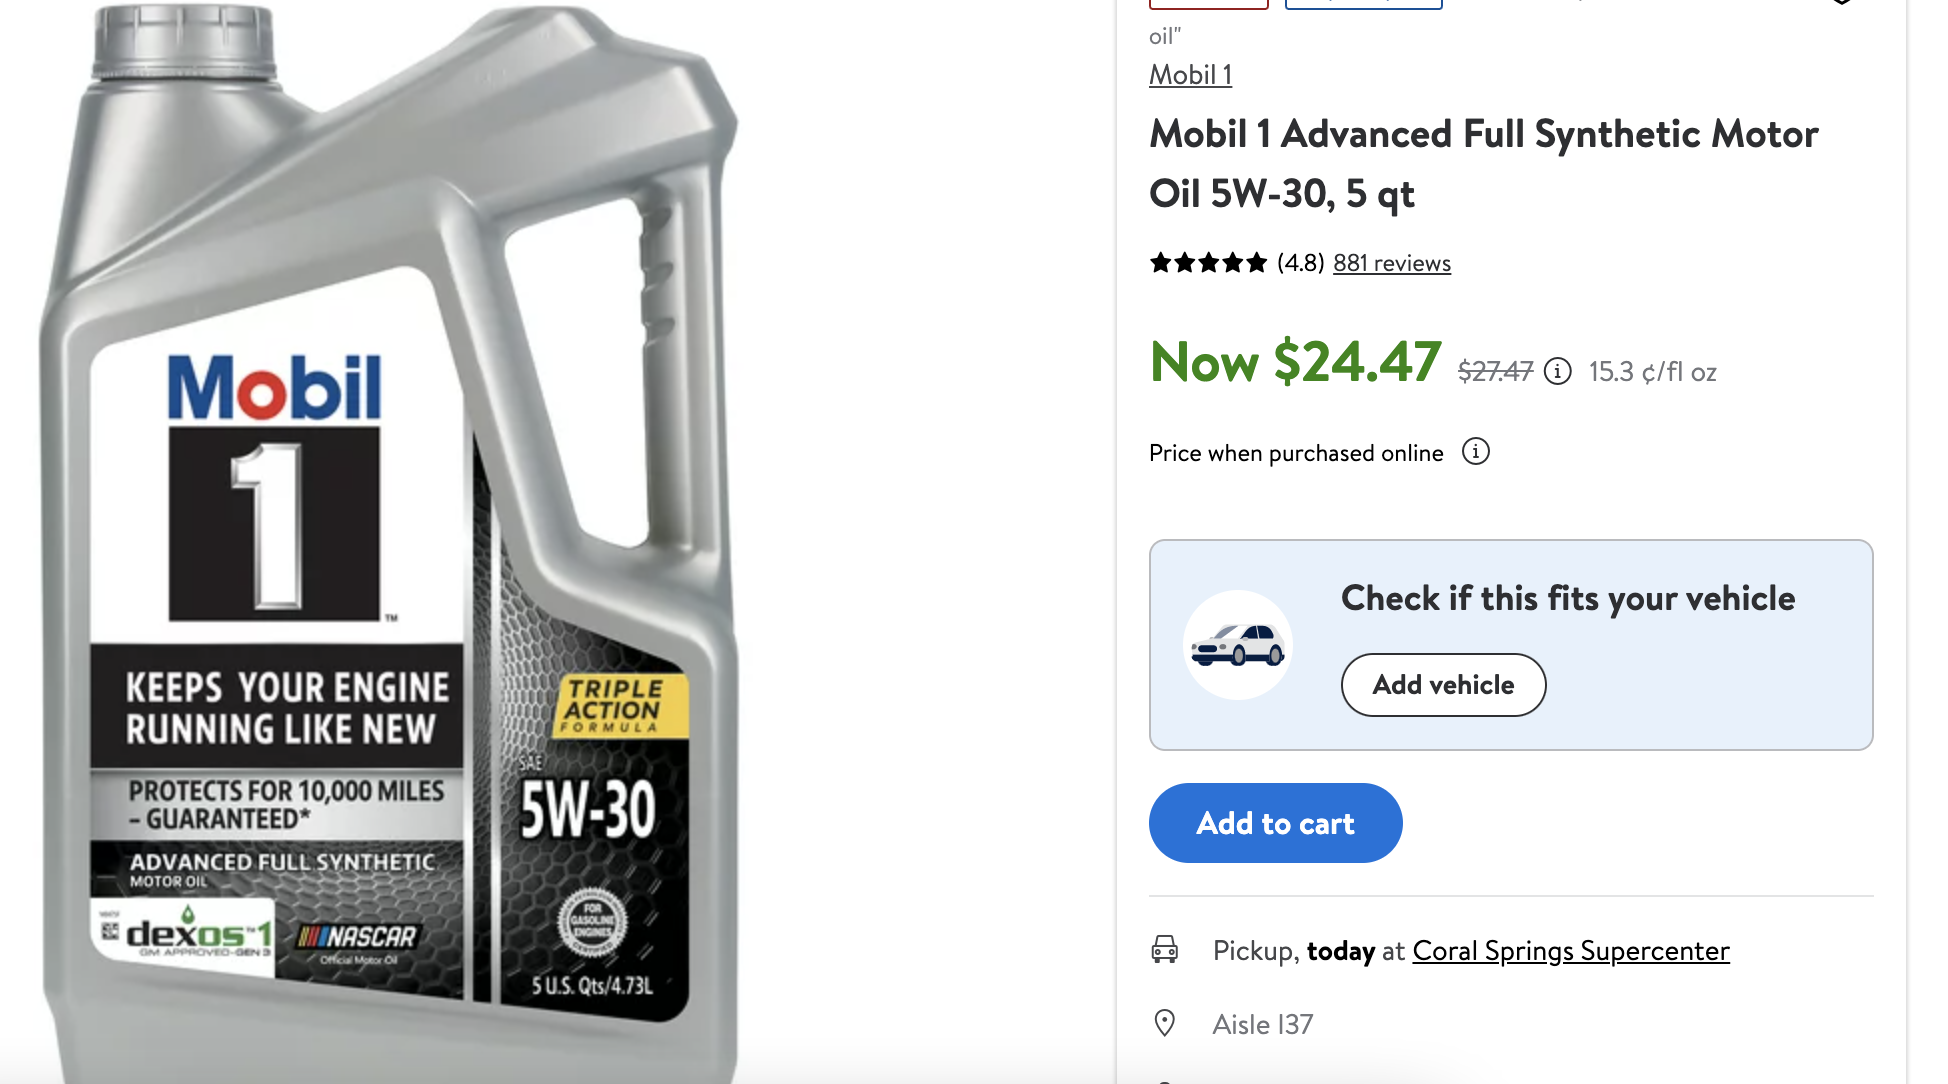Click the info icon beside the $27.47 price

click(x=1557, y=371)
